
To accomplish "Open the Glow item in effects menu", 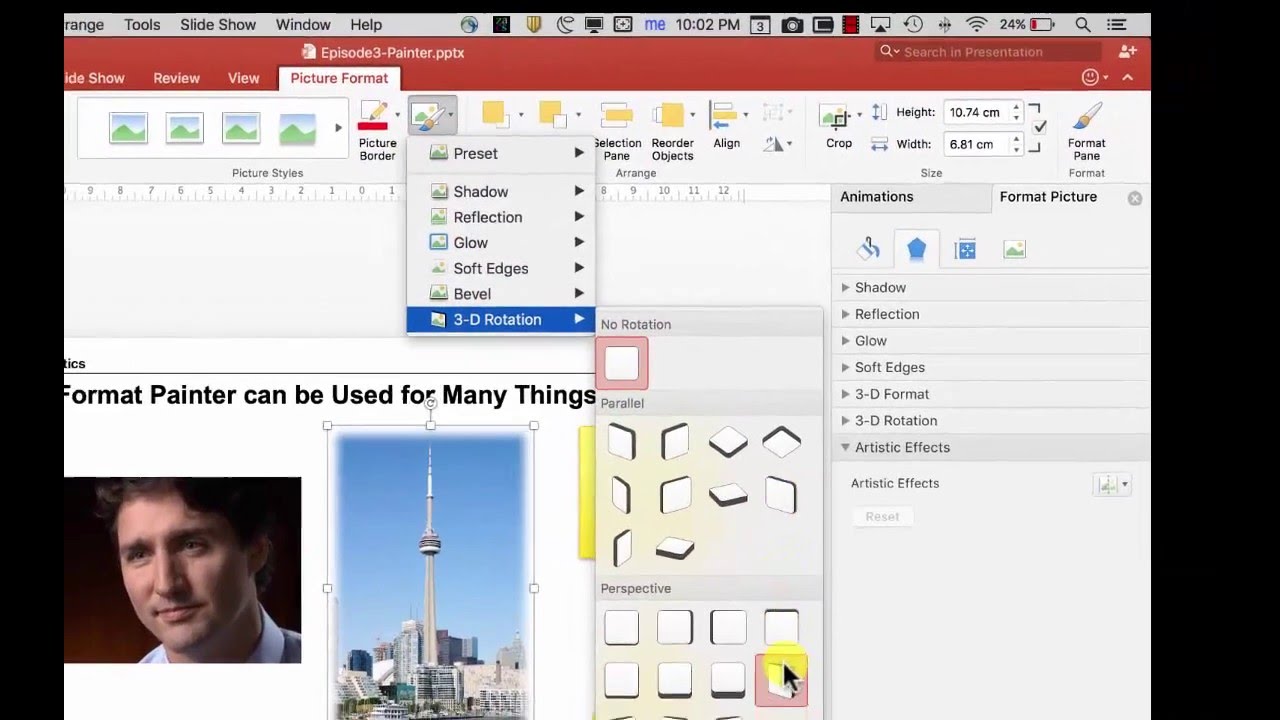I will (500, 242).
